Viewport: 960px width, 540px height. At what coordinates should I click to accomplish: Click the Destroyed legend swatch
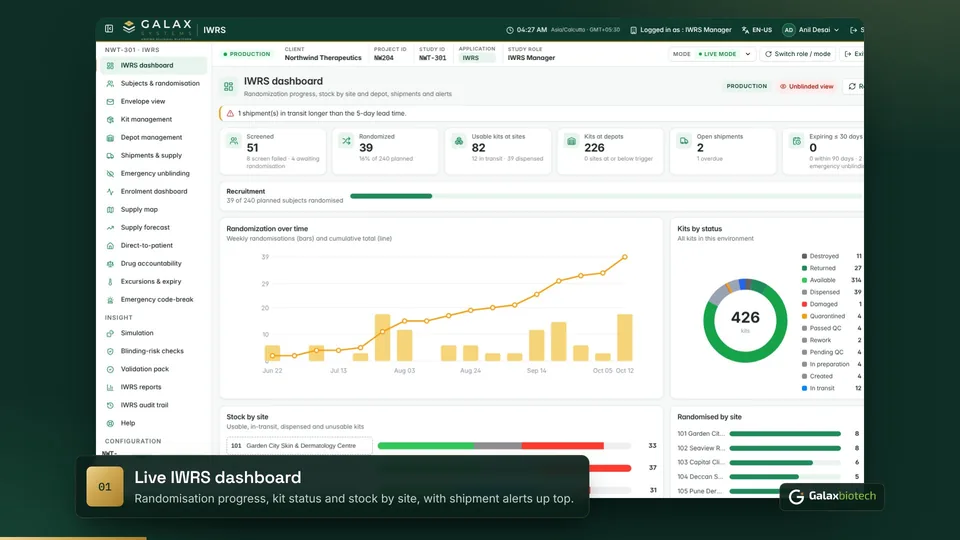pos(804,257)
